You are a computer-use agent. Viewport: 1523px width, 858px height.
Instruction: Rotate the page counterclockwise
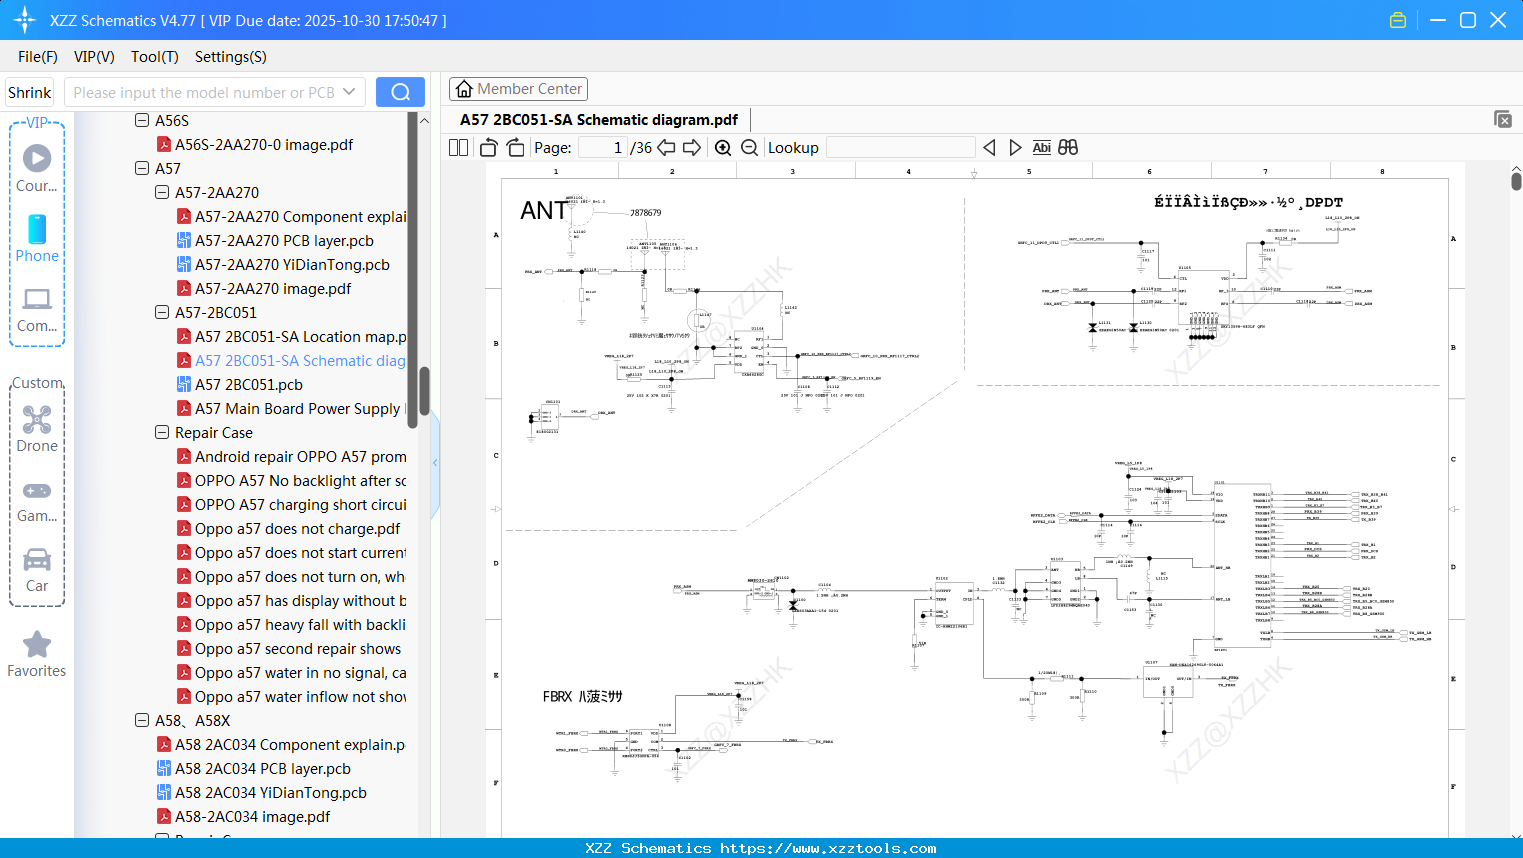[489, 148]
